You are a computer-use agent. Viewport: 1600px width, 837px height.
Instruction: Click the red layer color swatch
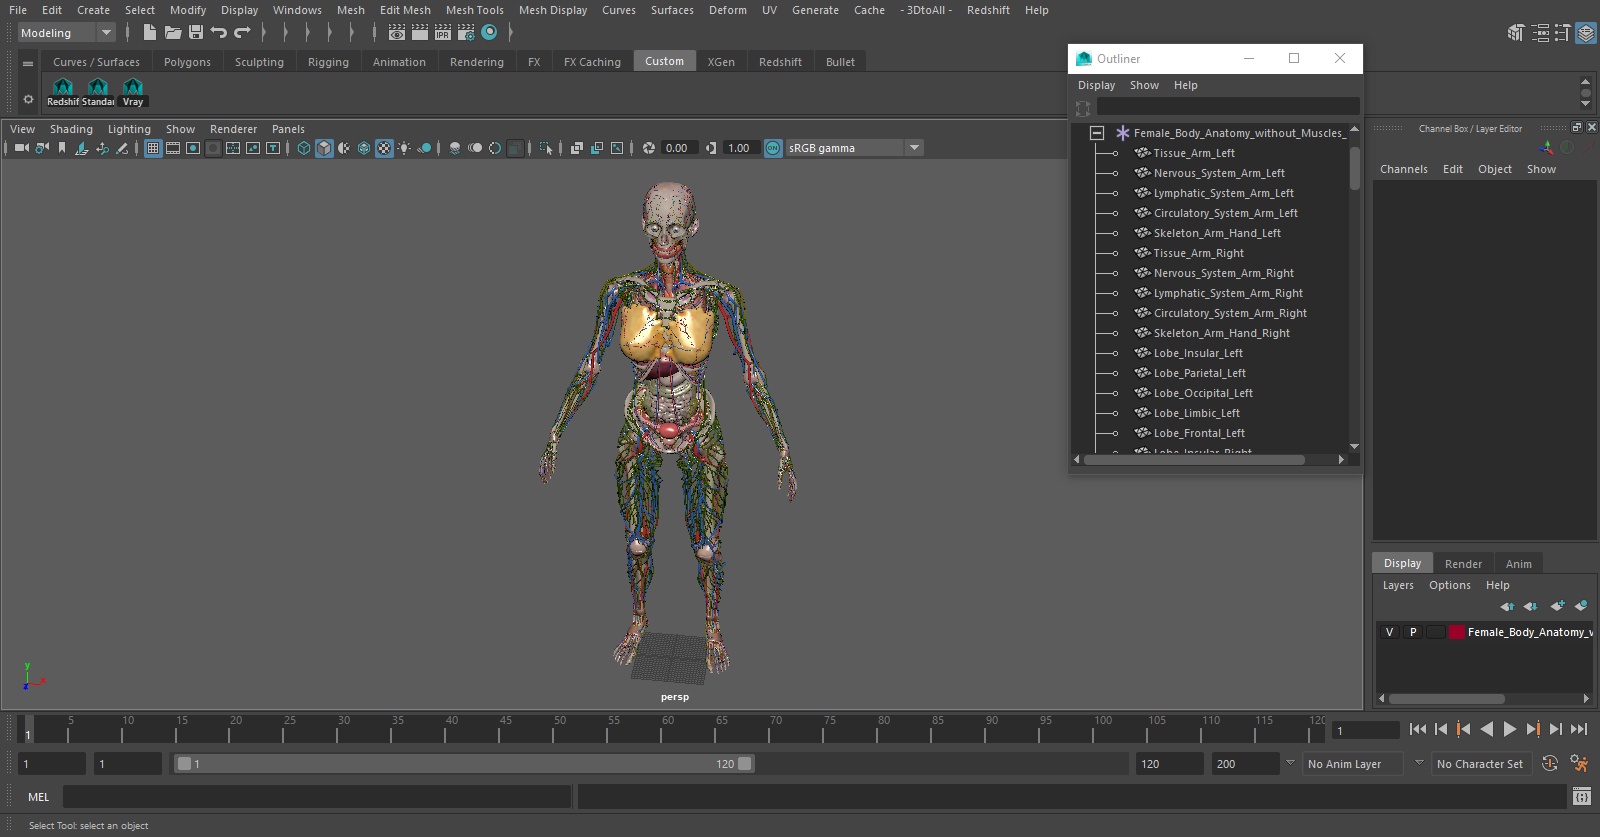coord(1457,632)
